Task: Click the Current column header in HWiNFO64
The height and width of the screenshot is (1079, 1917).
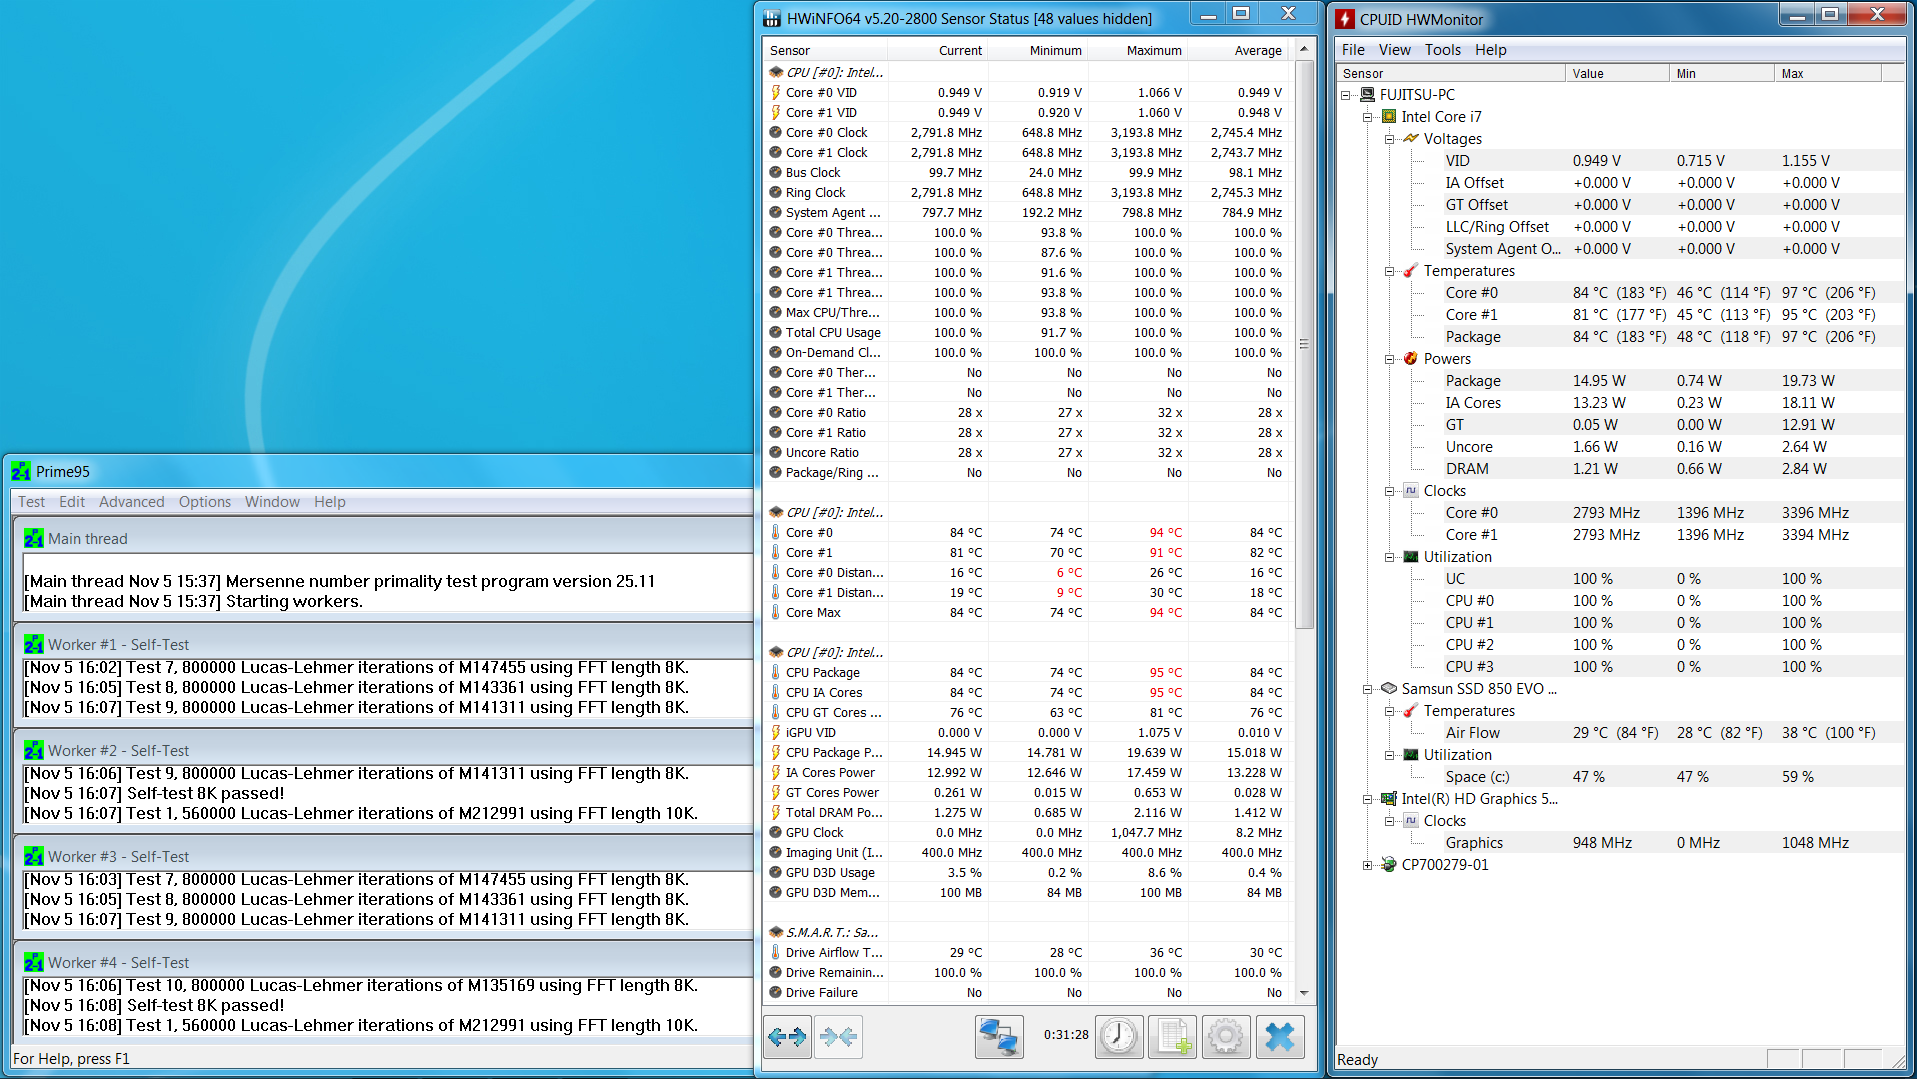Action: coord(938,51)
